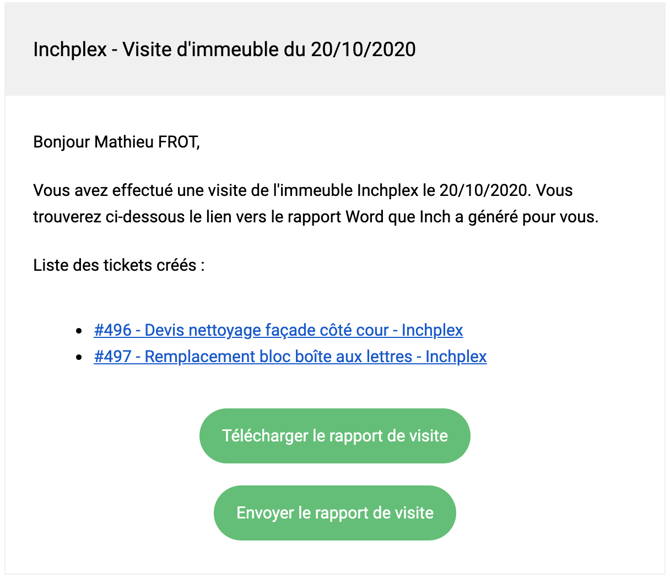Click the email title in the header
This screenshot has width=670, height=579.
[224, 49]
